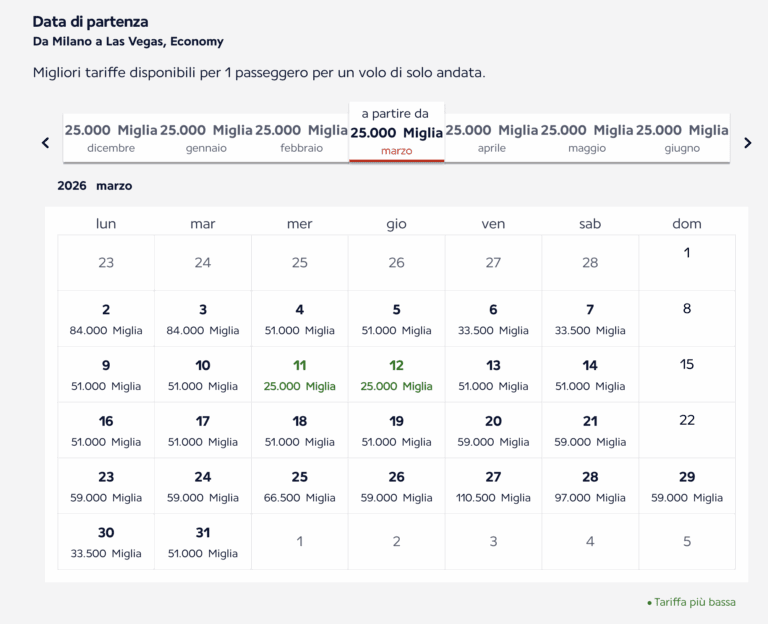Select March 12 lowest fare date
The width and height of the screenshot is (768, 624).
coord(396,375)
